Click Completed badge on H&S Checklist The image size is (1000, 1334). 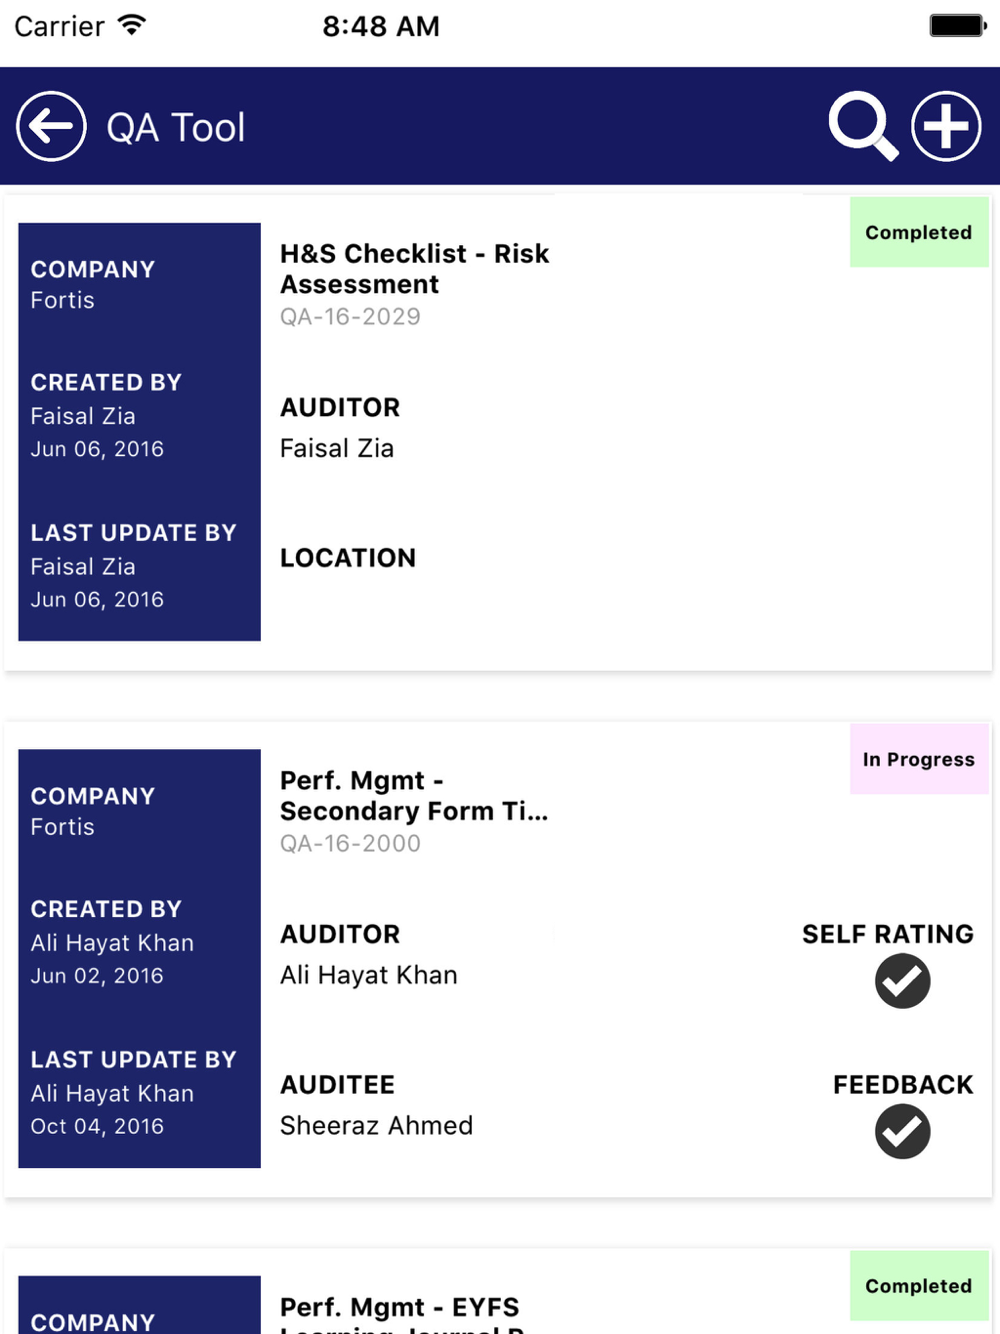pyautogui.click(x=918, y=232)
